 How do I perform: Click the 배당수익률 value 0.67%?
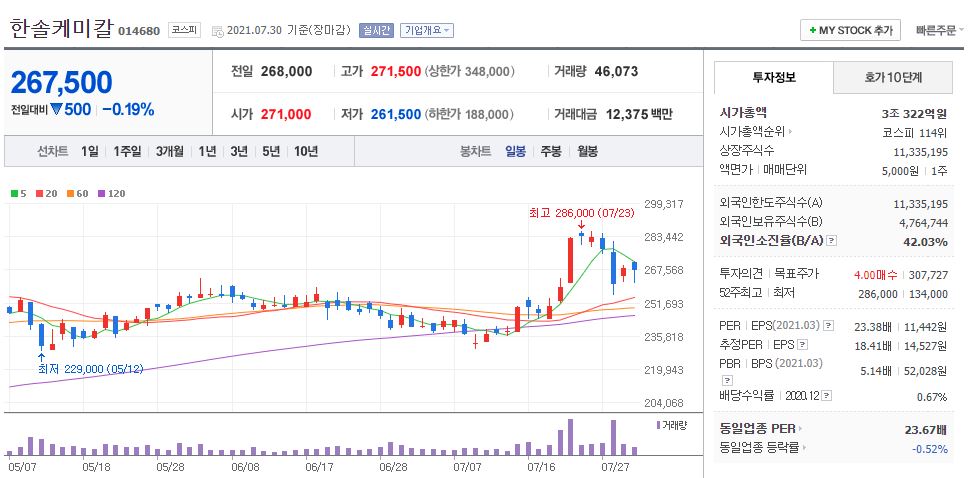pos(933,396)
